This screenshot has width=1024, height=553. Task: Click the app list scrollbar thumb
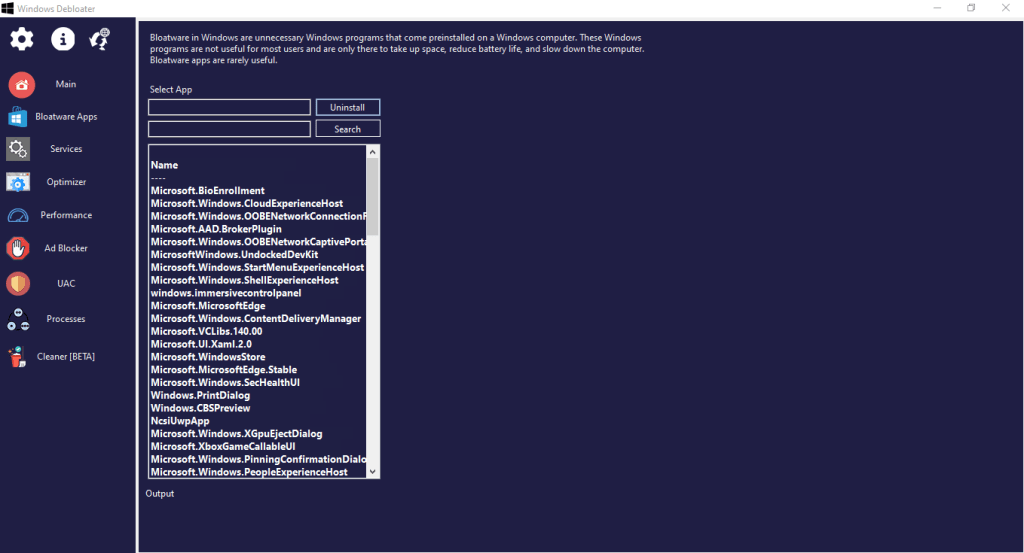coord(372,197)
